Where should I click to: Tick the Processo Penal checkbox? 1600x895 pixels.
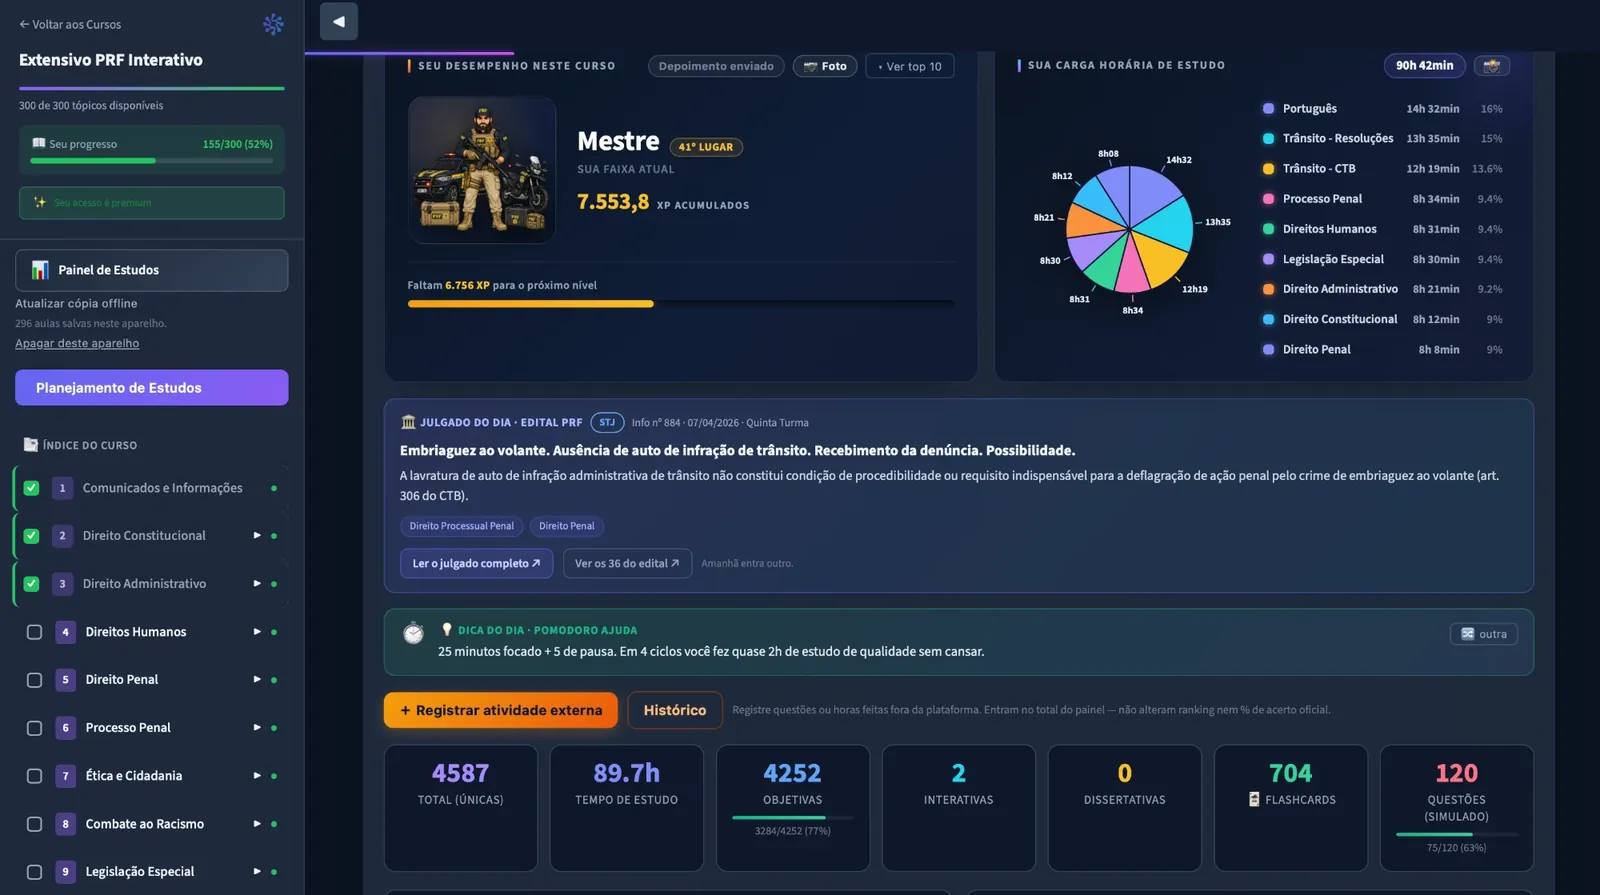(x=34, y=728)
